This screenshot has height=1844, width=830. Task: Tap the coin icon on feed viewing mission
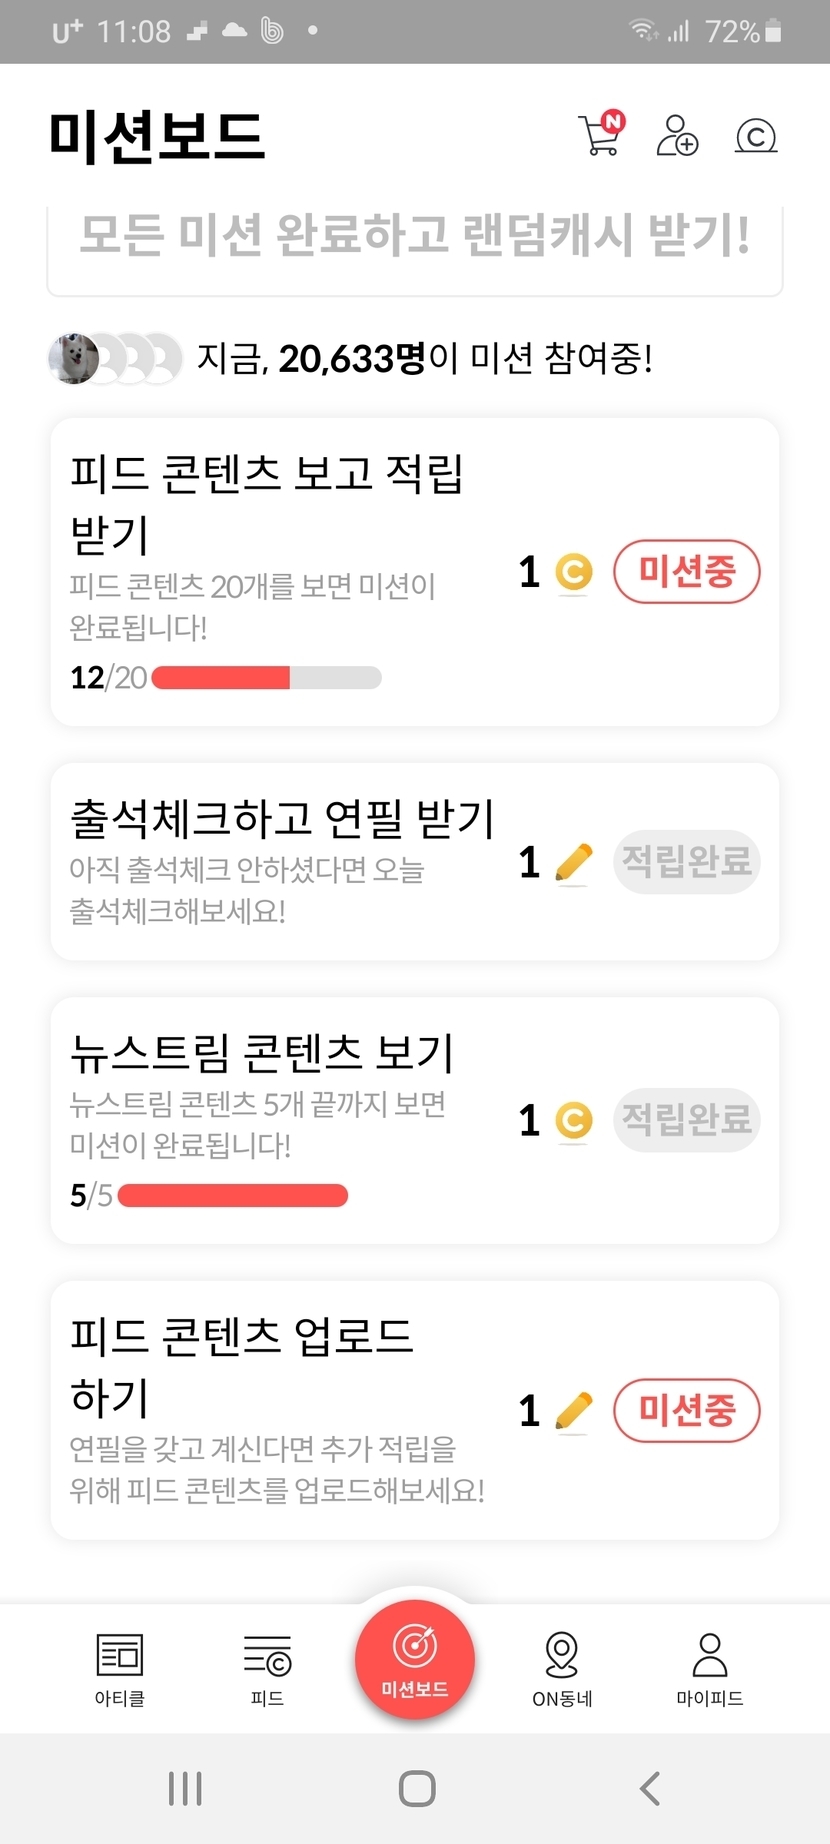point(573,572)
